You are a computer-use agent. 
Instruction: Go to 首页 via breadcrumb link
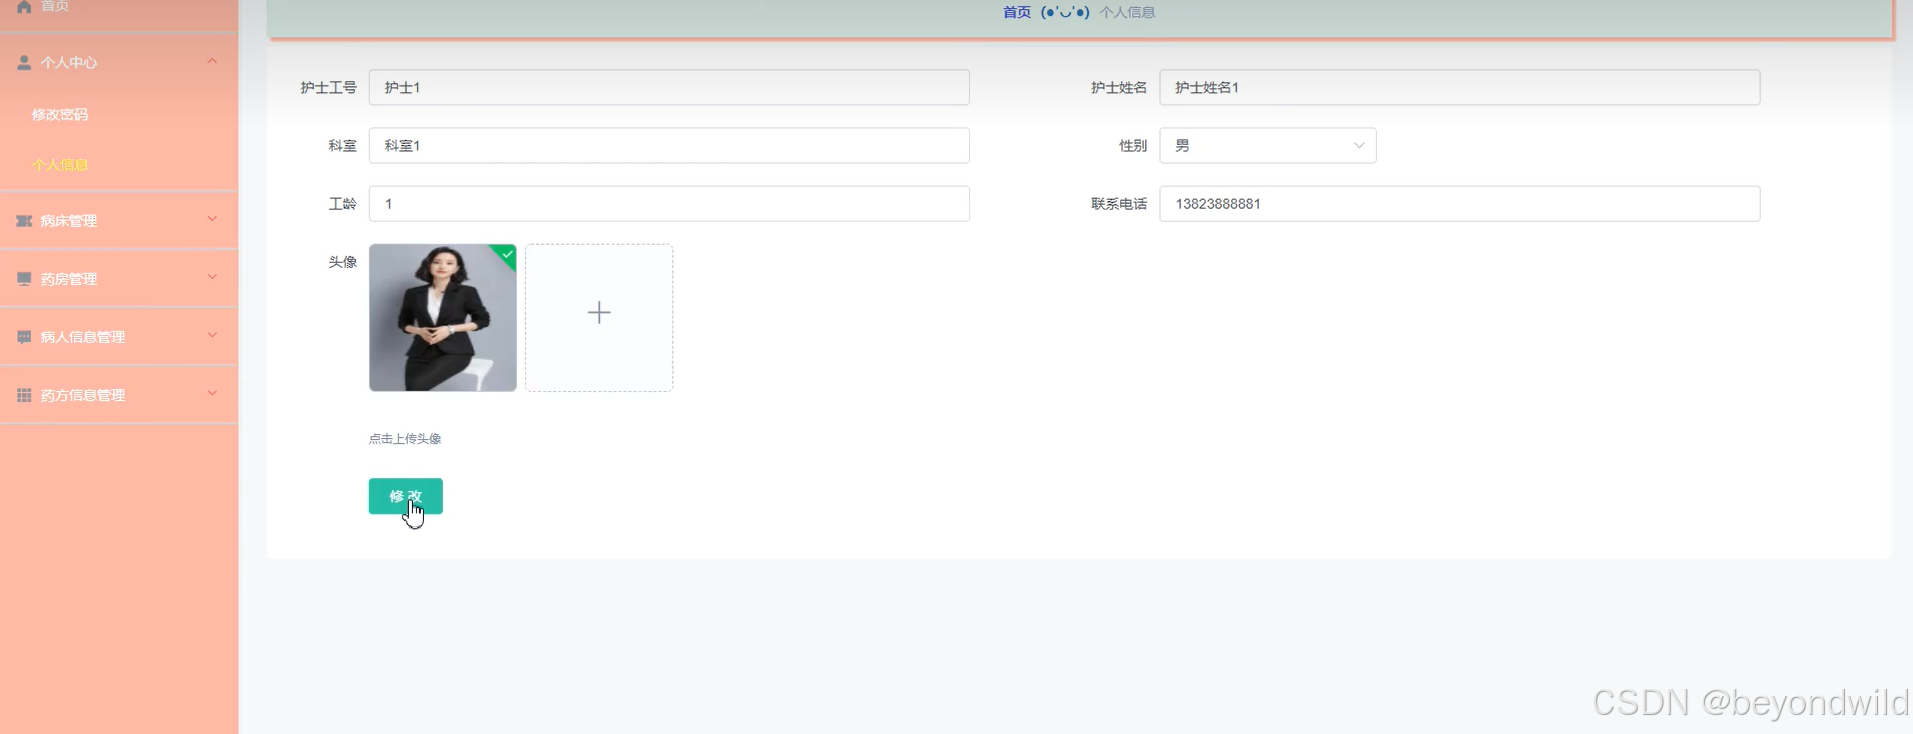click(x=1017, y=12)
